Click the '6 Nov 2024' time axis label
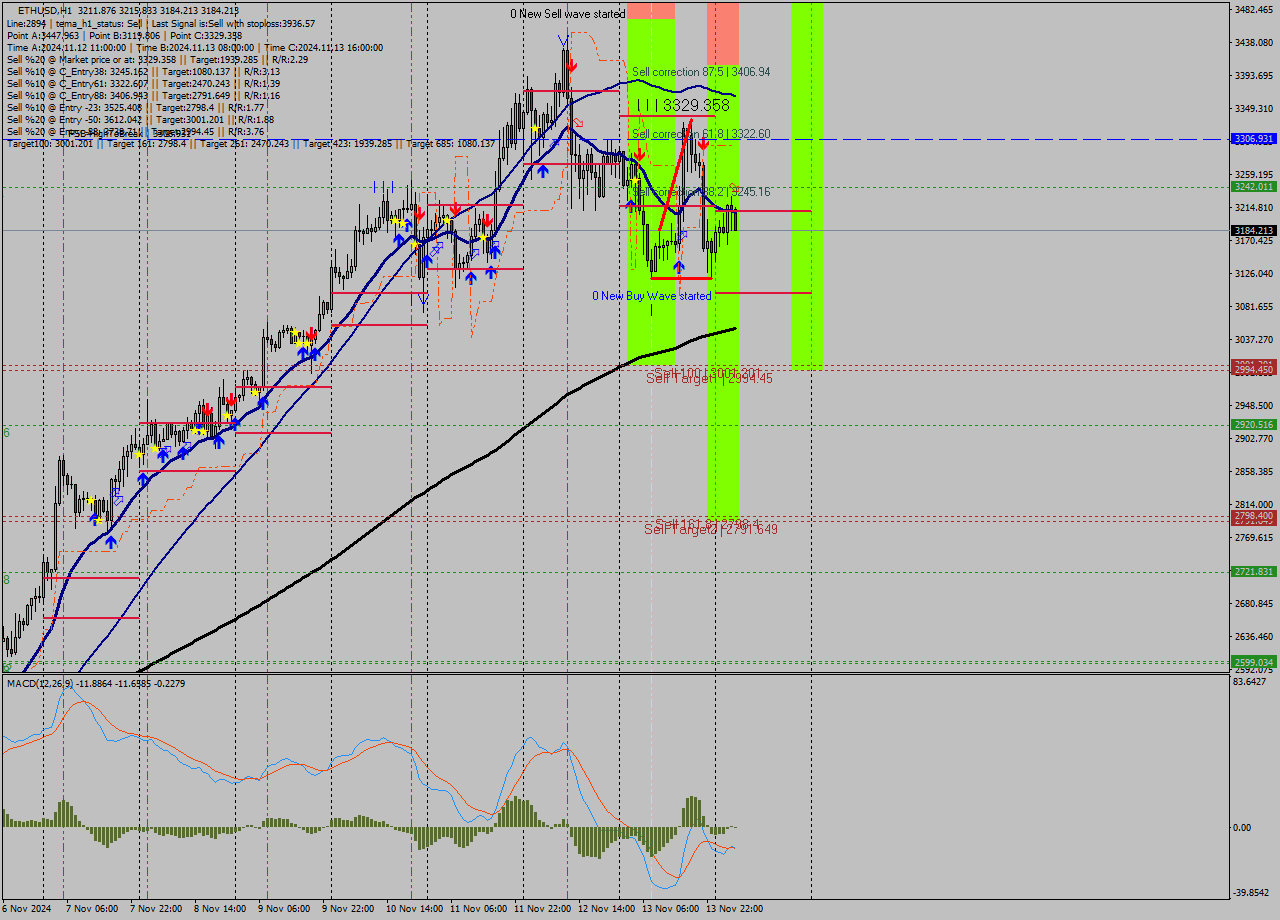 point(28,909)
